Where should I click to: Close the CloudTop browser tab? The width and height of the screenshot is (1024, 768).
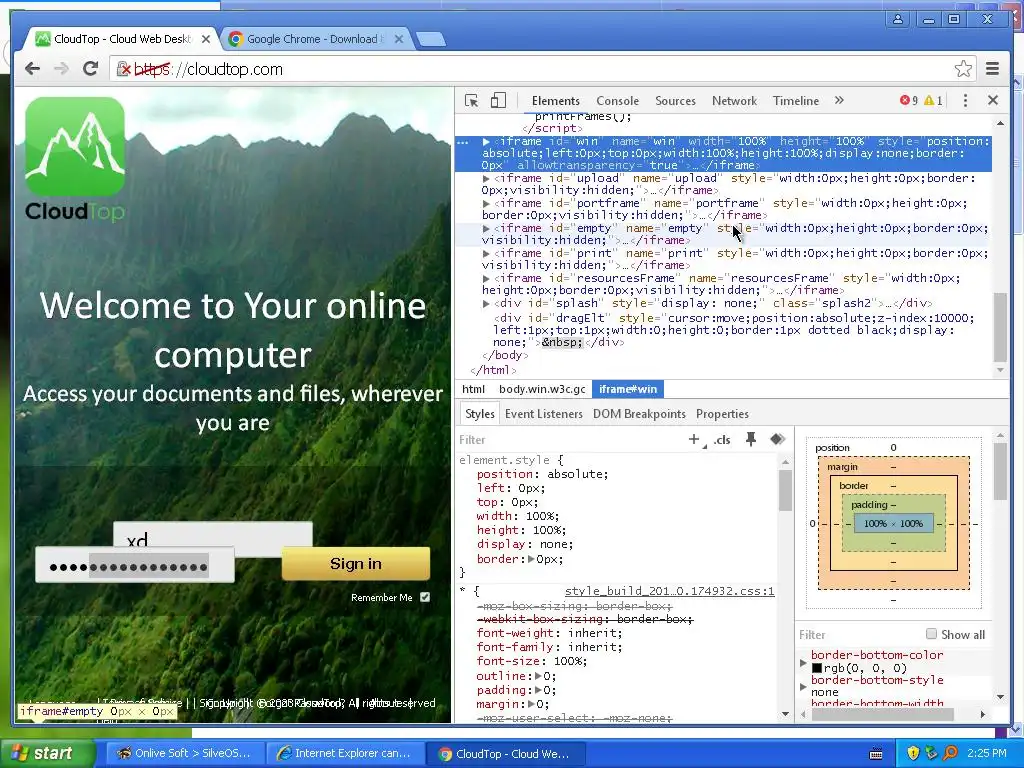click(206, 39)
